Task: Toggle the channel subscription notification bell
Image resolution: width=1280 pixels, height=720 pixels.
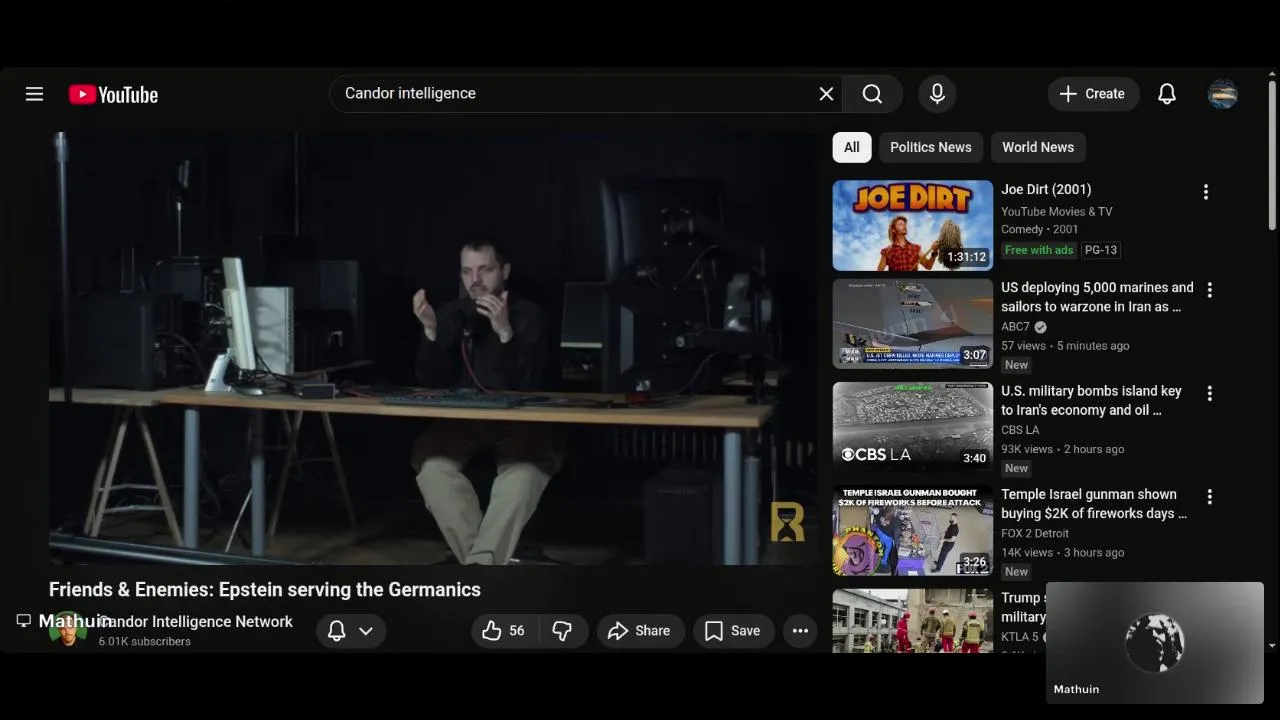Action: point(337,631)
